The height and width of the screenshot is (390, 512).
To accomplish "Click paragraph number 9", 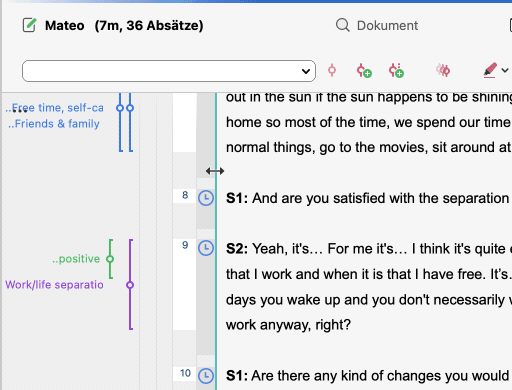I will 185,245.
